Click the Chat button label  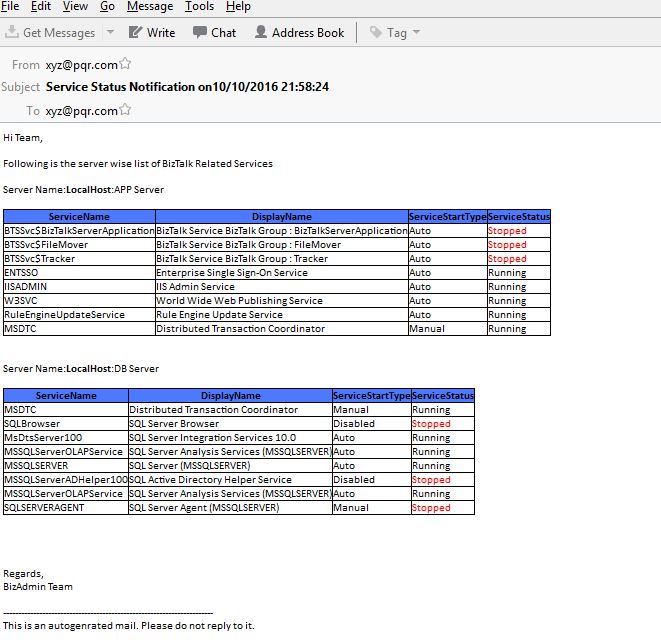click(223, 32)
